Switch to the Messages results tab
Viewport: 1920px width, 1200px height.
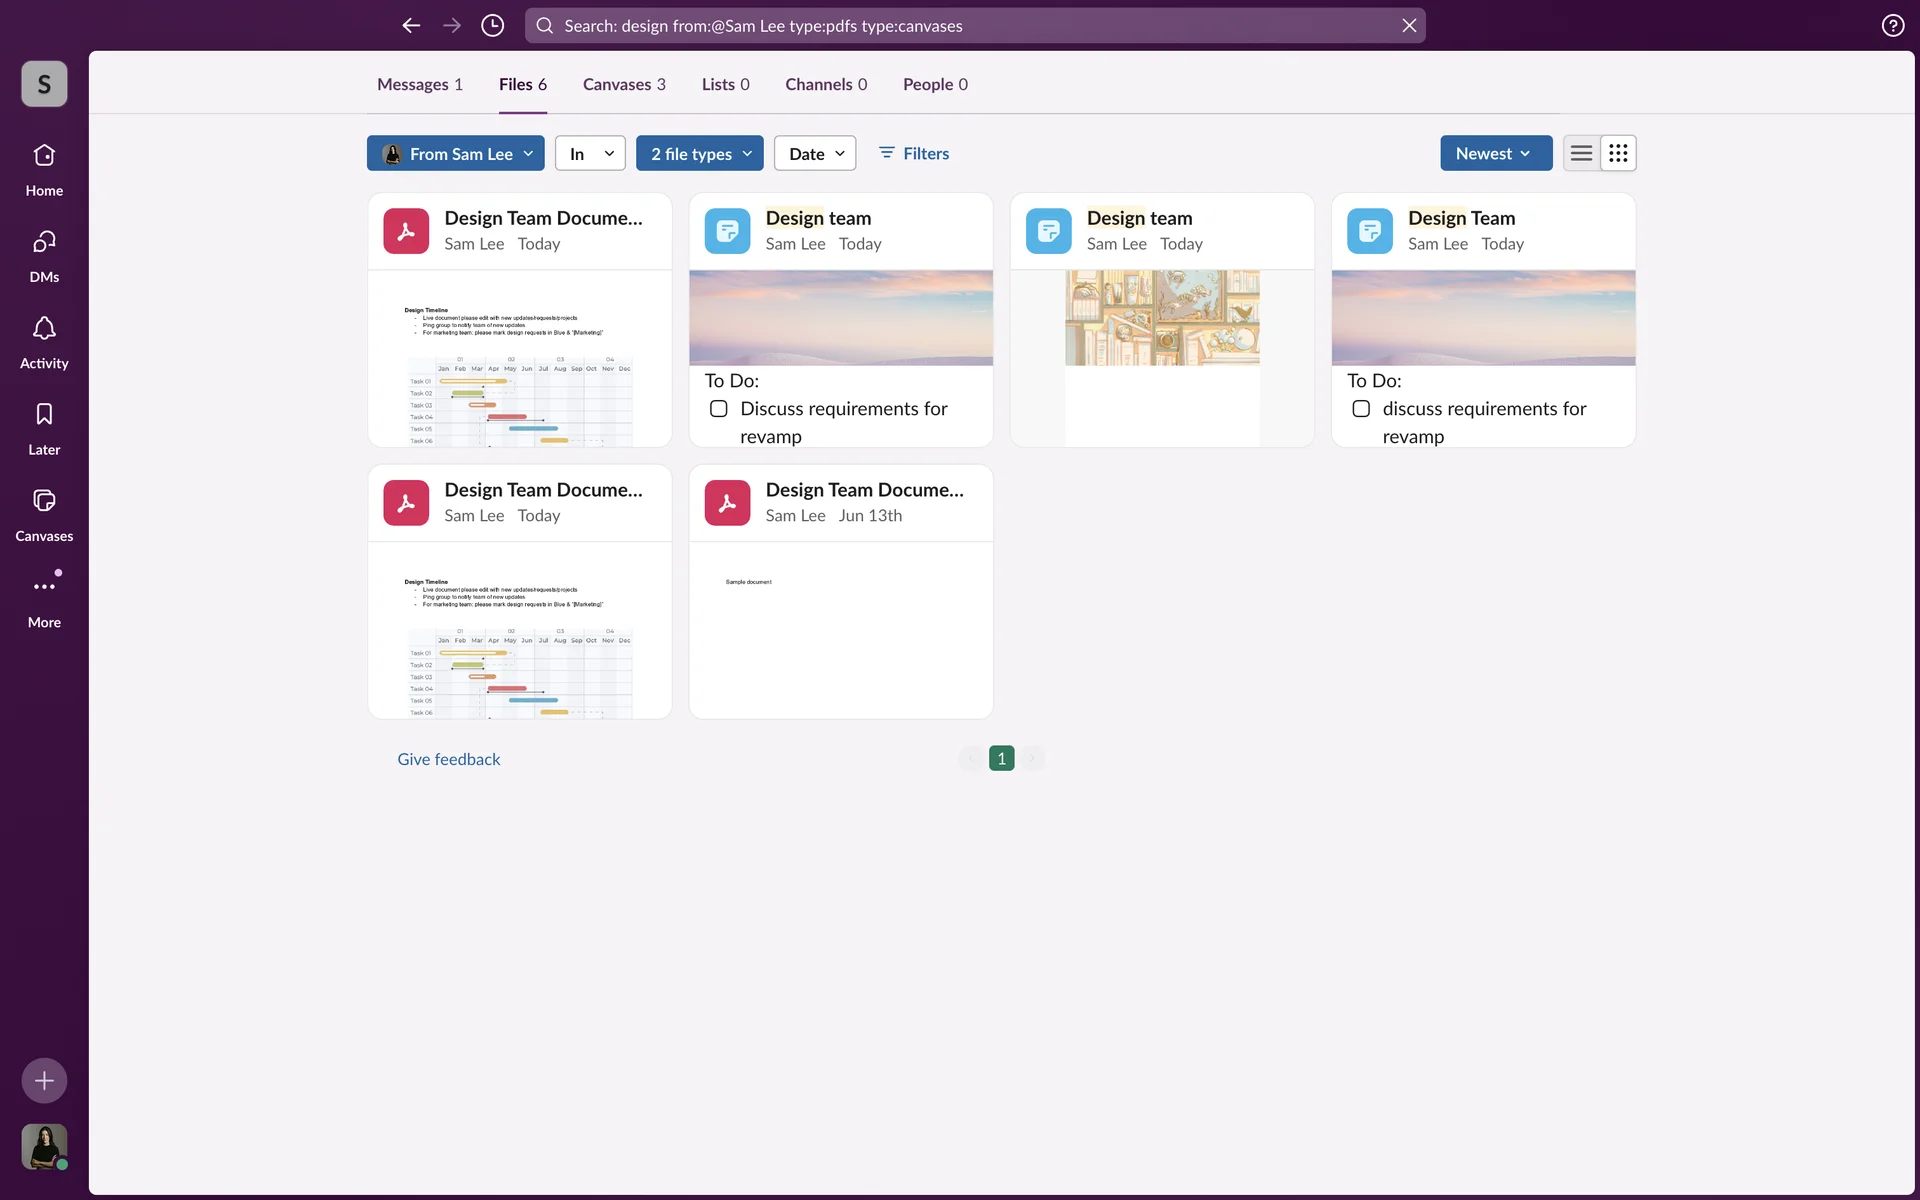(x=419, y=84)
